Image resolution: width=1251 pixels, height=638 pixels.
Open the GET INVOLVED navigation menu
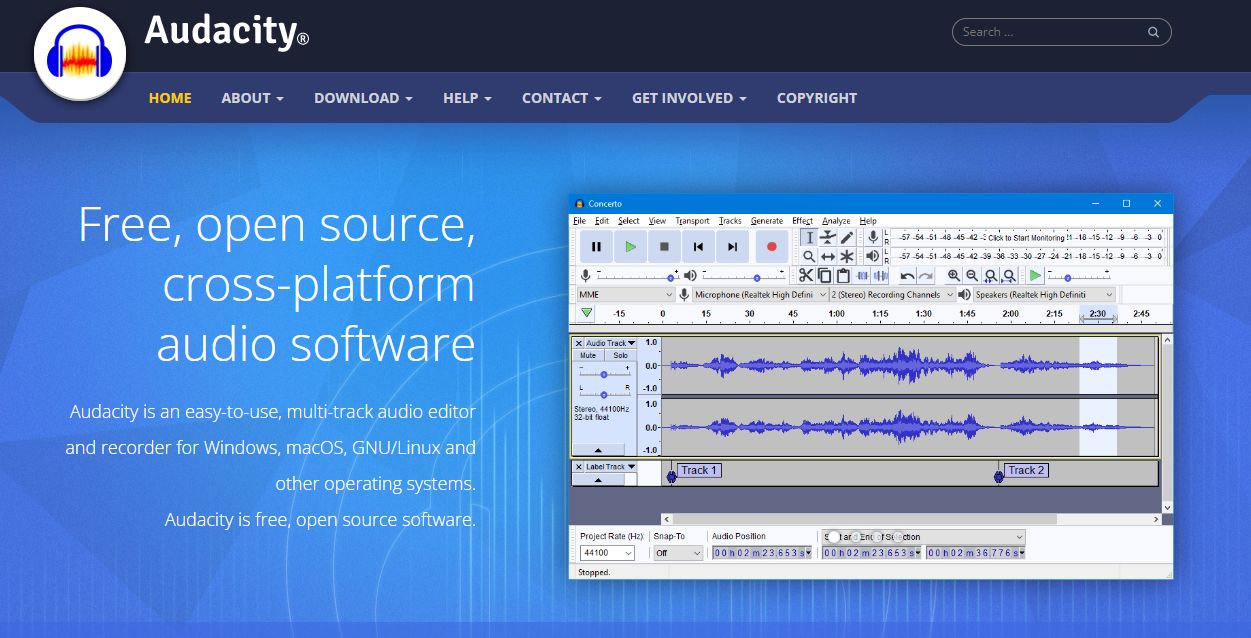(689, 98)
